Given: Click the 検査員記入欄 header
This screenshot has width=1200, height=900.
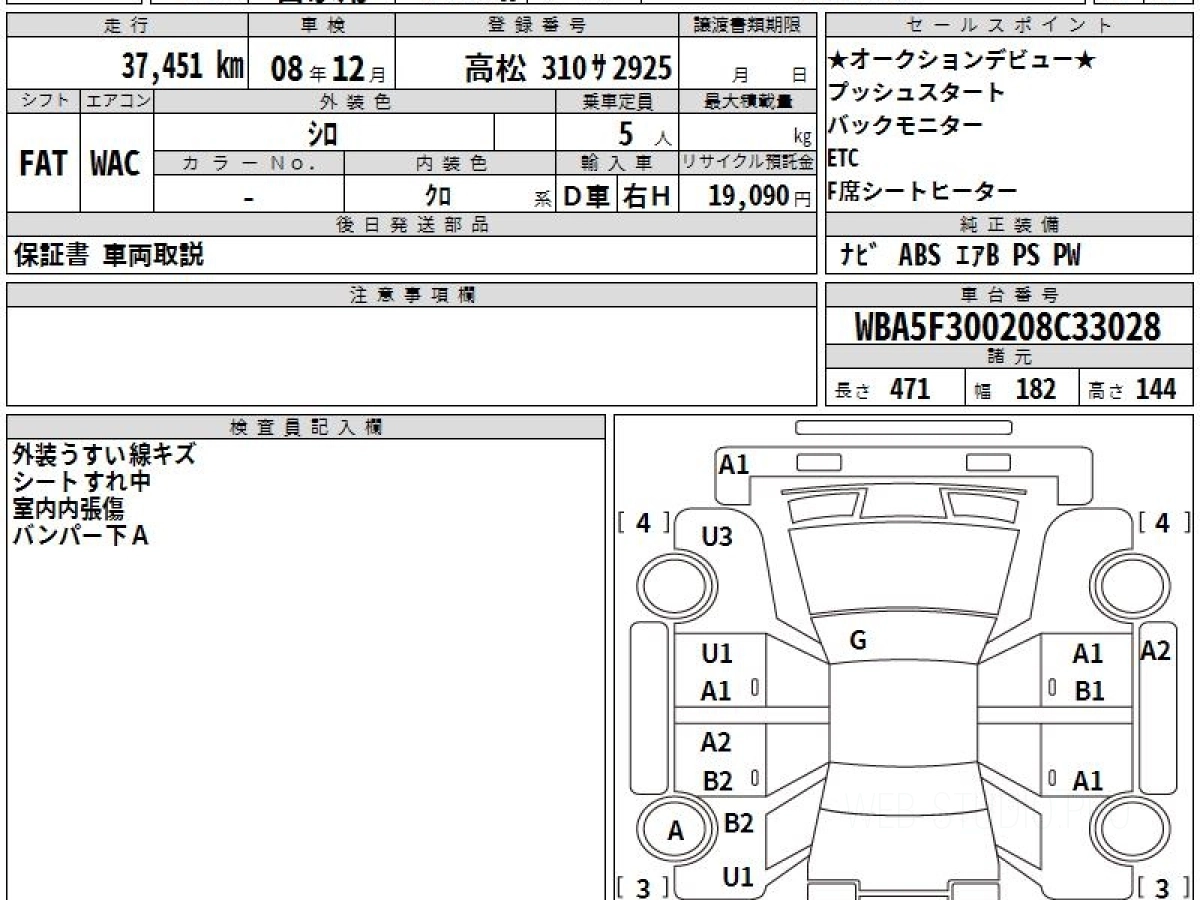Looking at the screenshot, I should pyautogui.click(x=305, y=427).
